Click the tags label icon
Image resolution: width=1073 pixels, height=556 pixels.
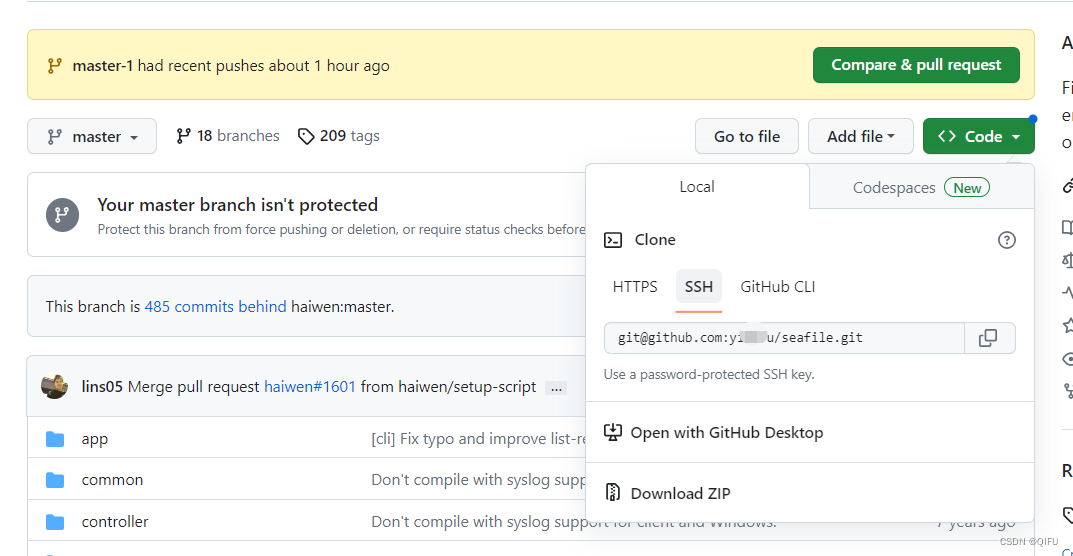click(306, 136)
